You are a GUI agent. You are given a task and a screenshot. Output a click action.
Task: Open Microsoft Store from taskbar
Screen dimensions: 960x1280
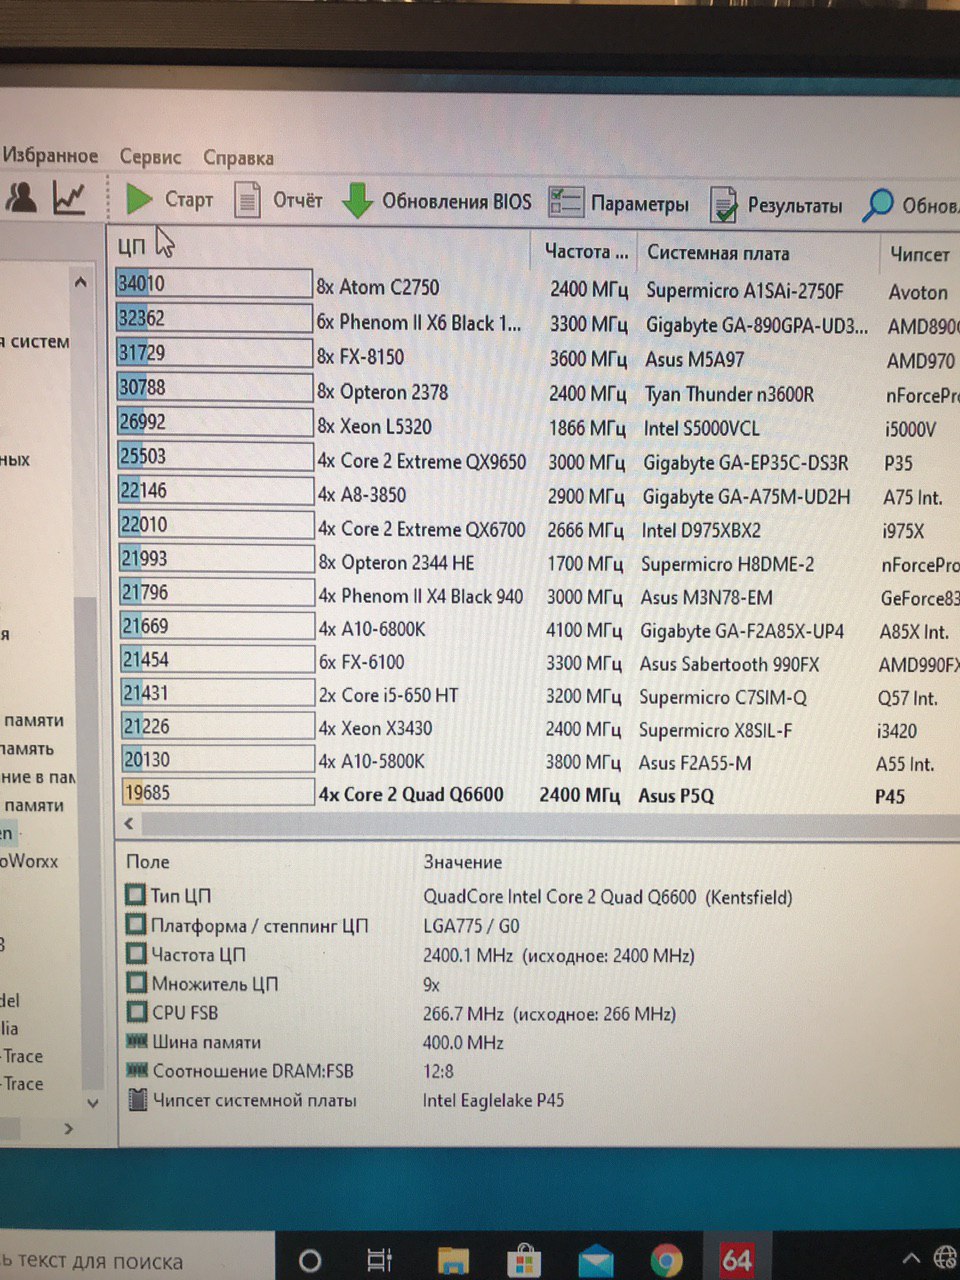524,1260
